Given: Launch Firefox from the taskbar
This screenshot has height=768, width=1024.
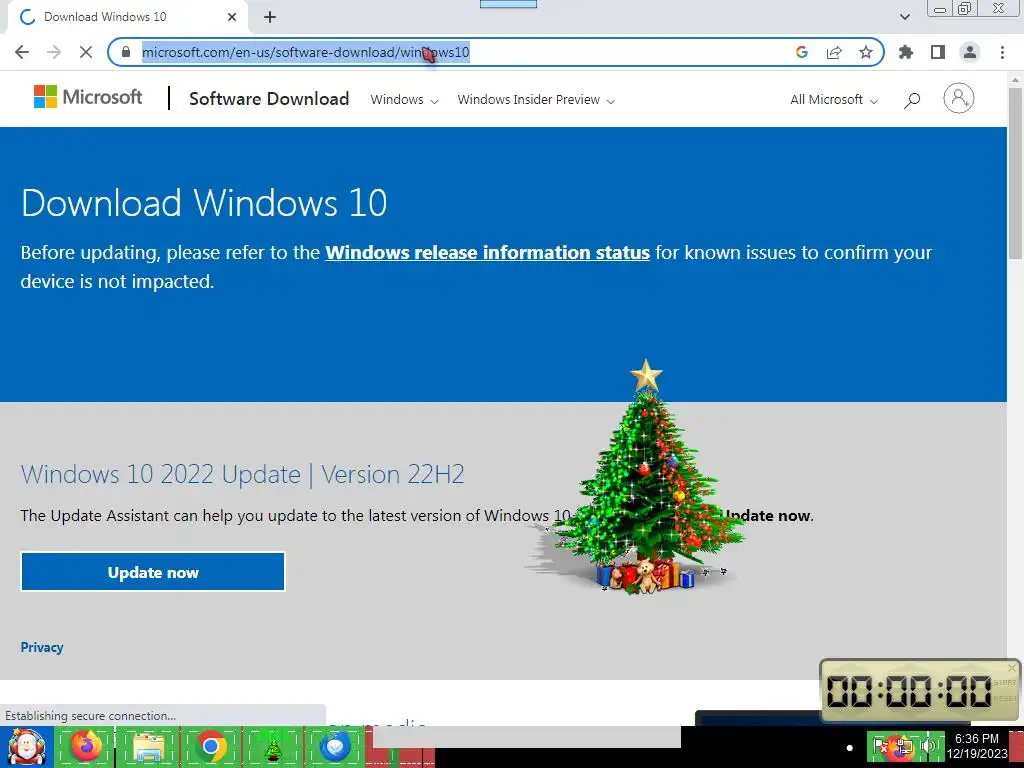Looking at the screenshot, I should coord(86,746).
